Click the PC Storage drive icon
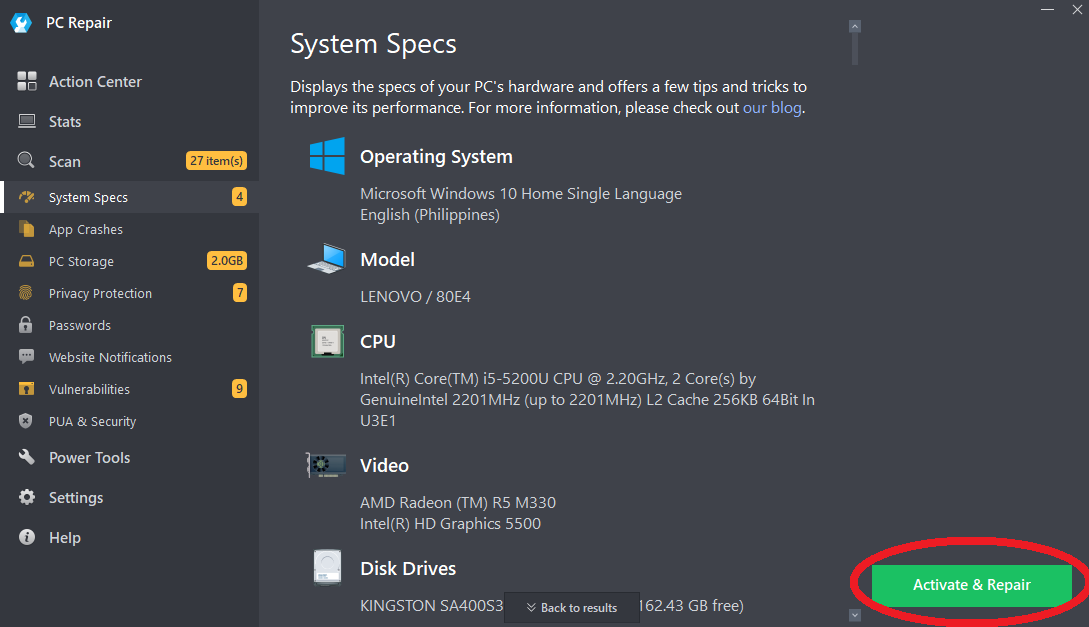Viewport: 1089px width, 627px height. pyautogui.click(x=26, y=261)
